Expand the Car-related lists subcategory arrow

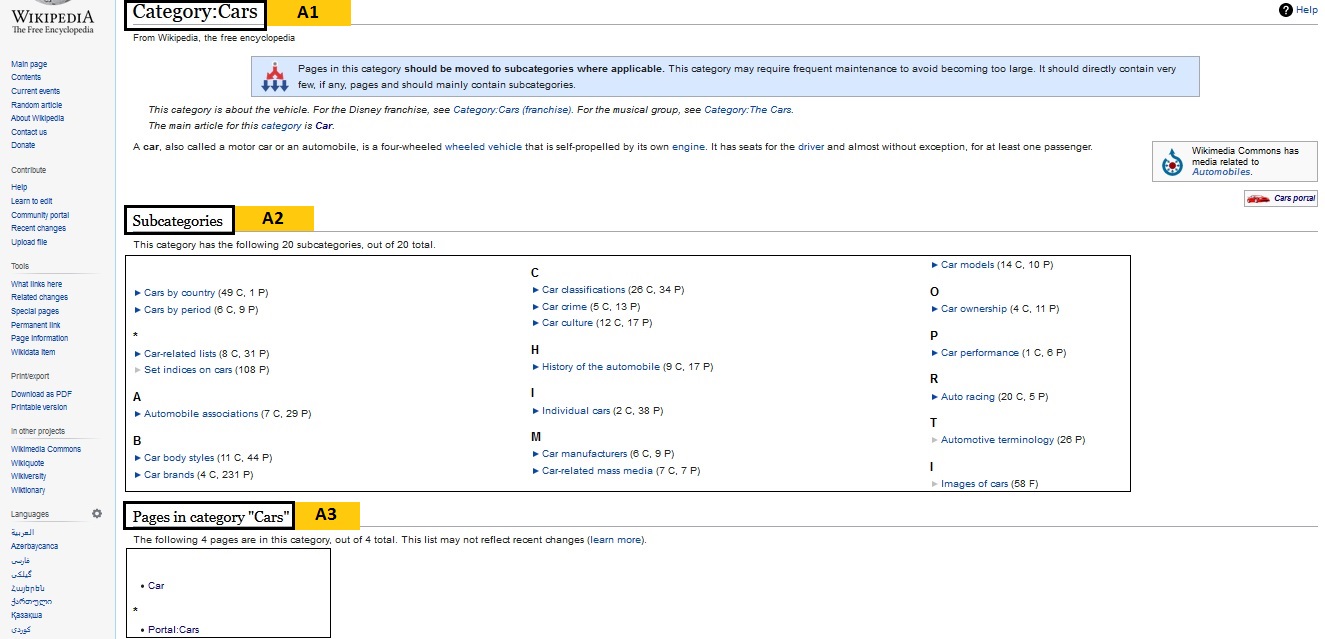[137, 354]
